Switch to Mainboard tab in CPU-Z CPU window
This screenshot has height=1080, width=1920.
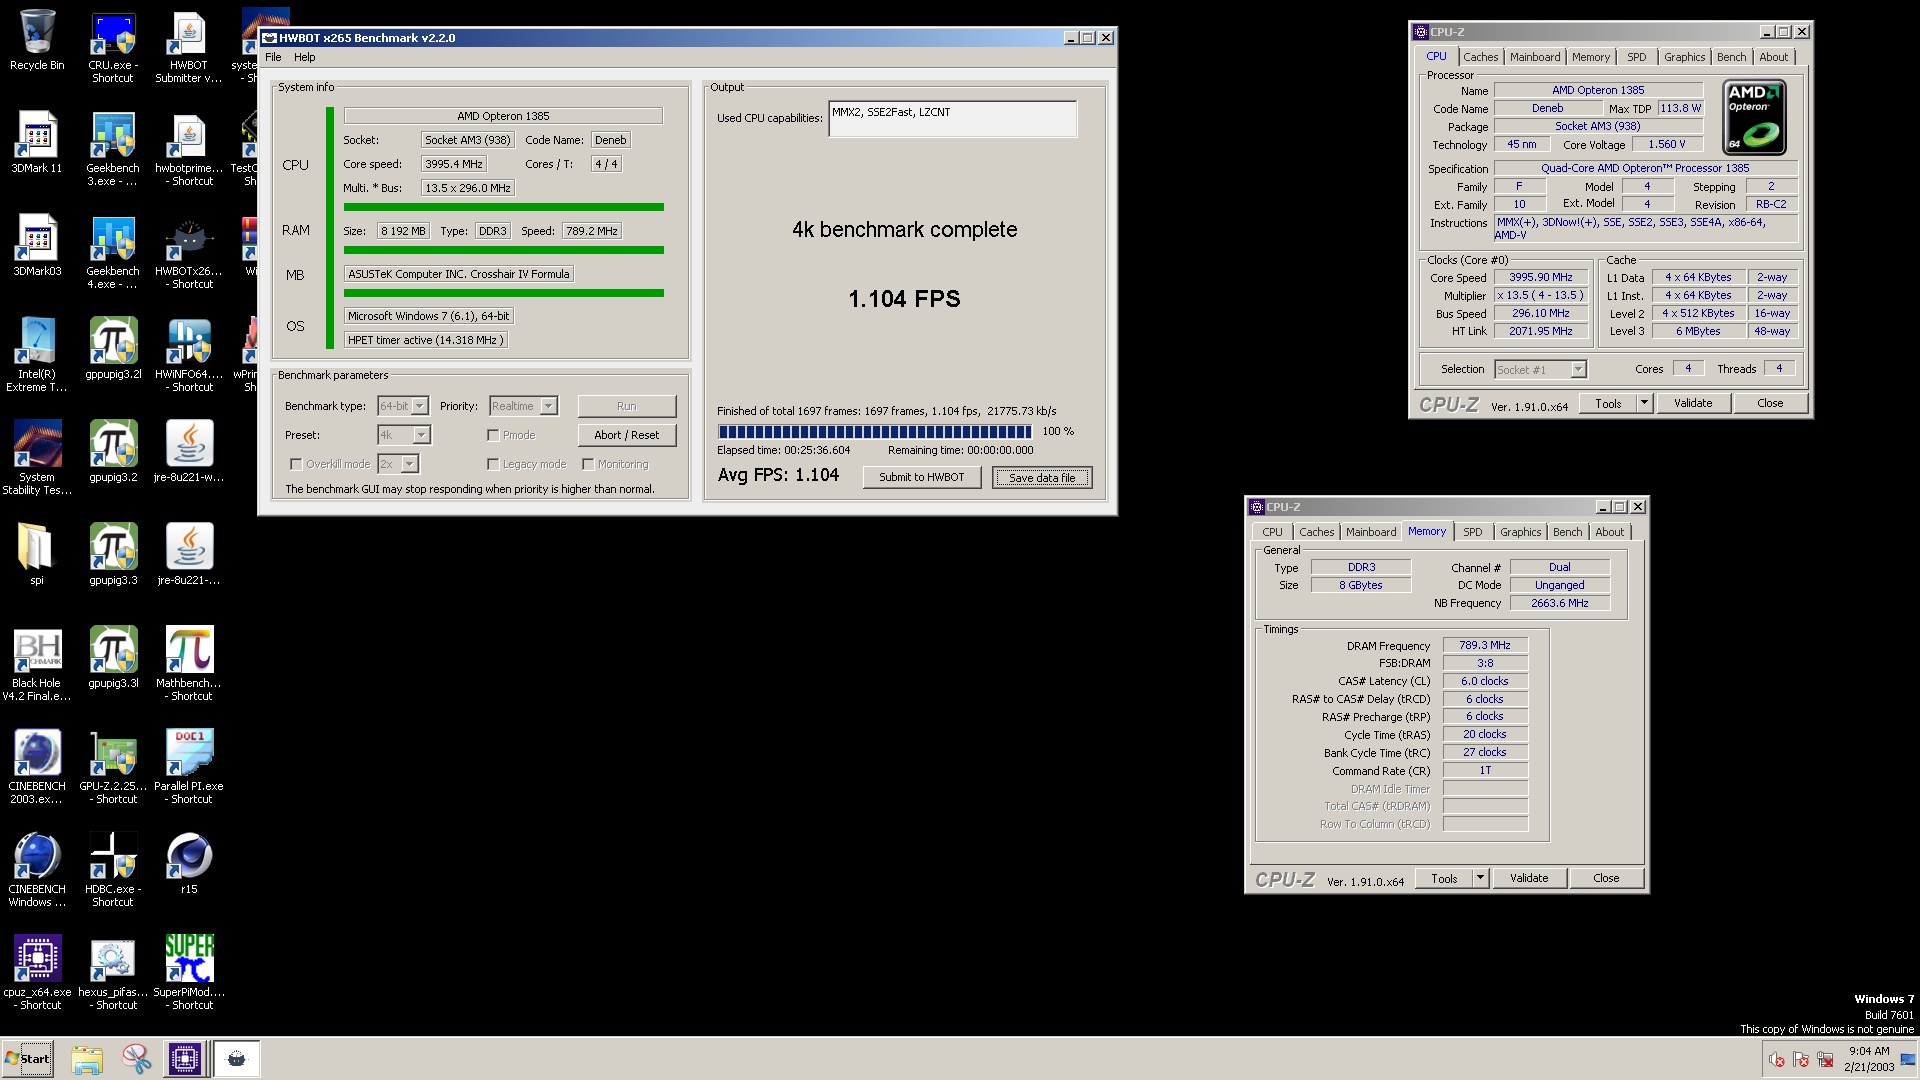tap(1535, 57)
